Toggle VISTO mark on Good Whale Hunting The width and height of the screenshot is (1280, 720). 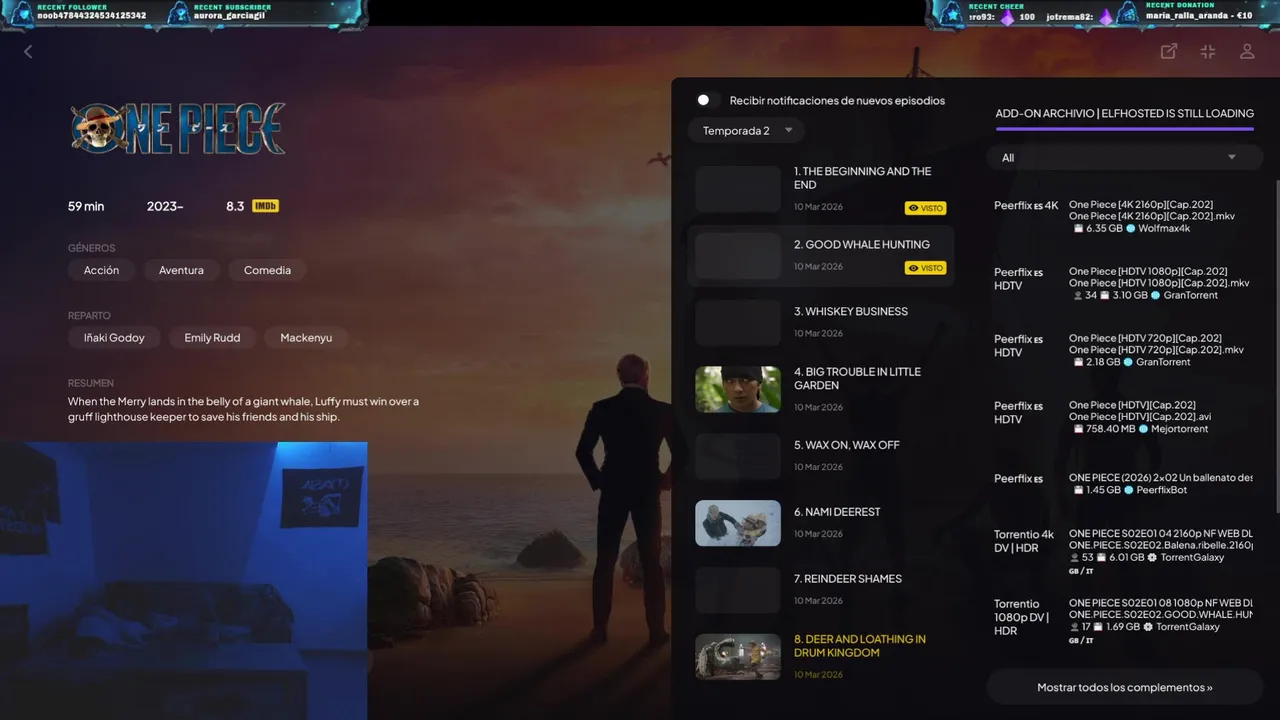(x=925, y=268)
